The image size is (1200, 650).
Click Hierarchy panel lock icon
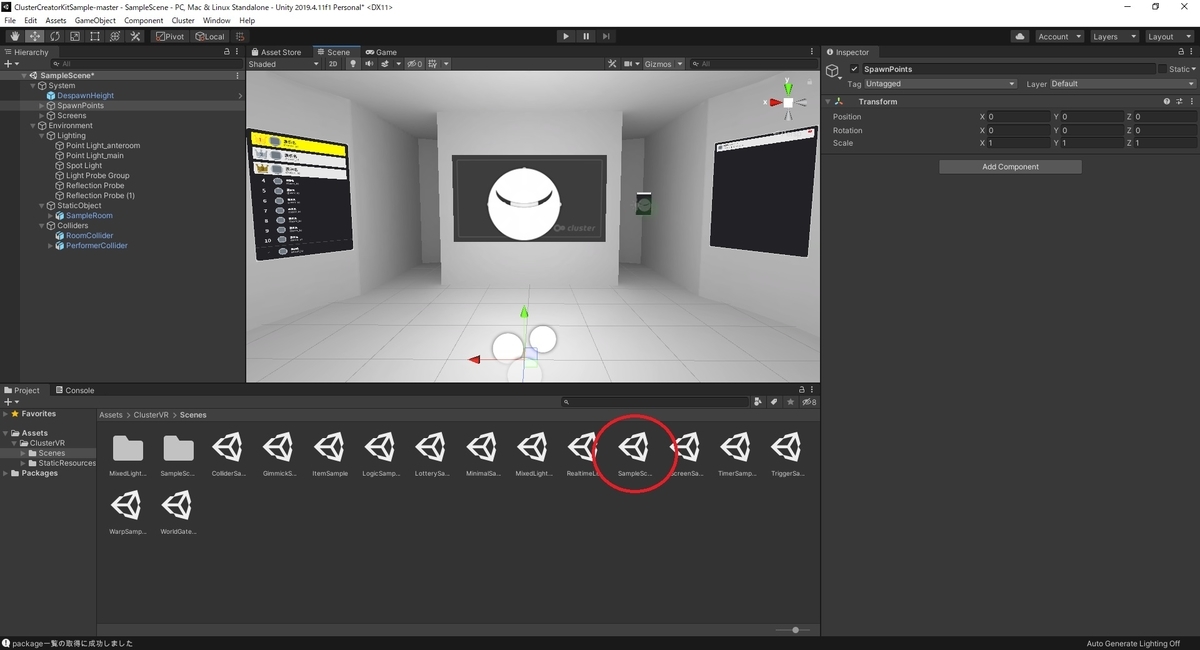click(x=227, y=52)
